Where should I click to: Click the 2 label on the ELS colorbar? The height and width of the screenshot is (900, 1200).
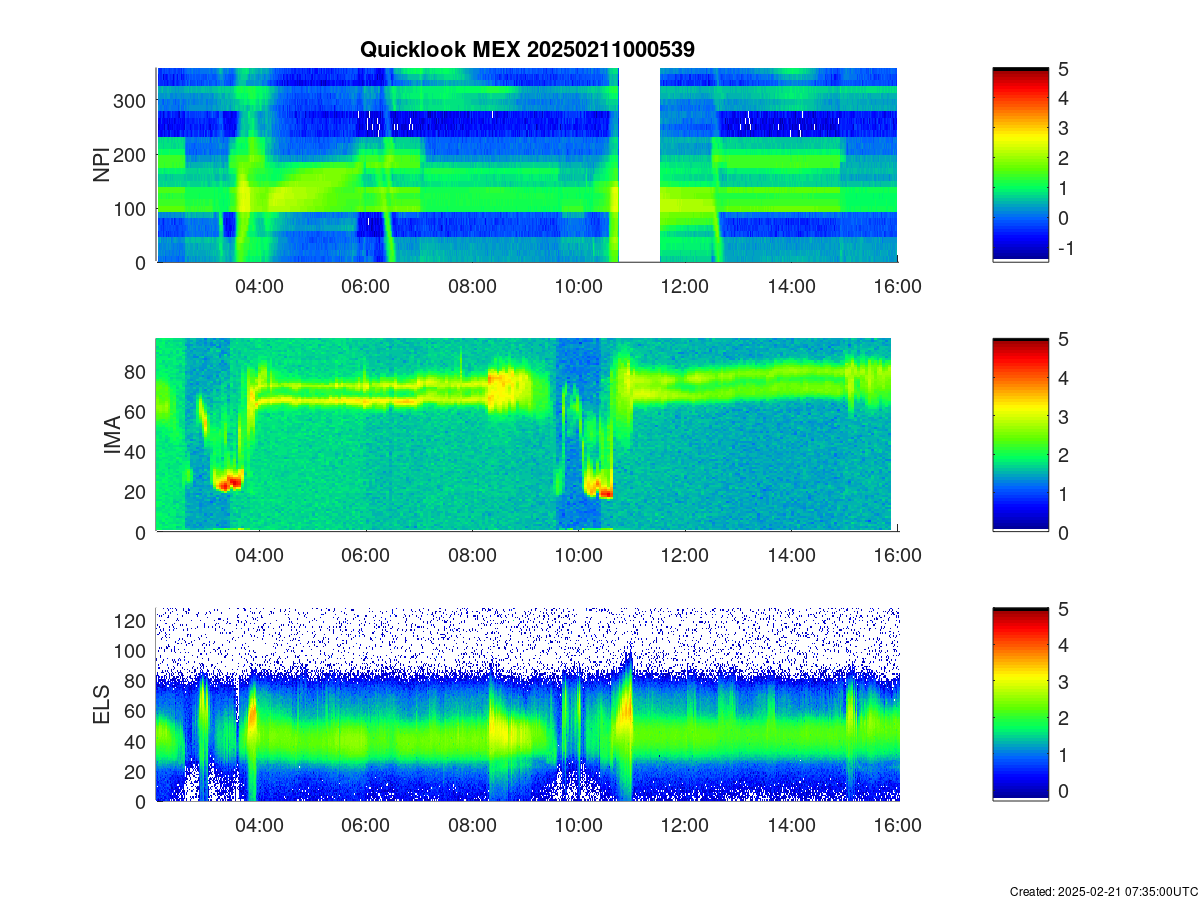click(x=1063, y=718)
